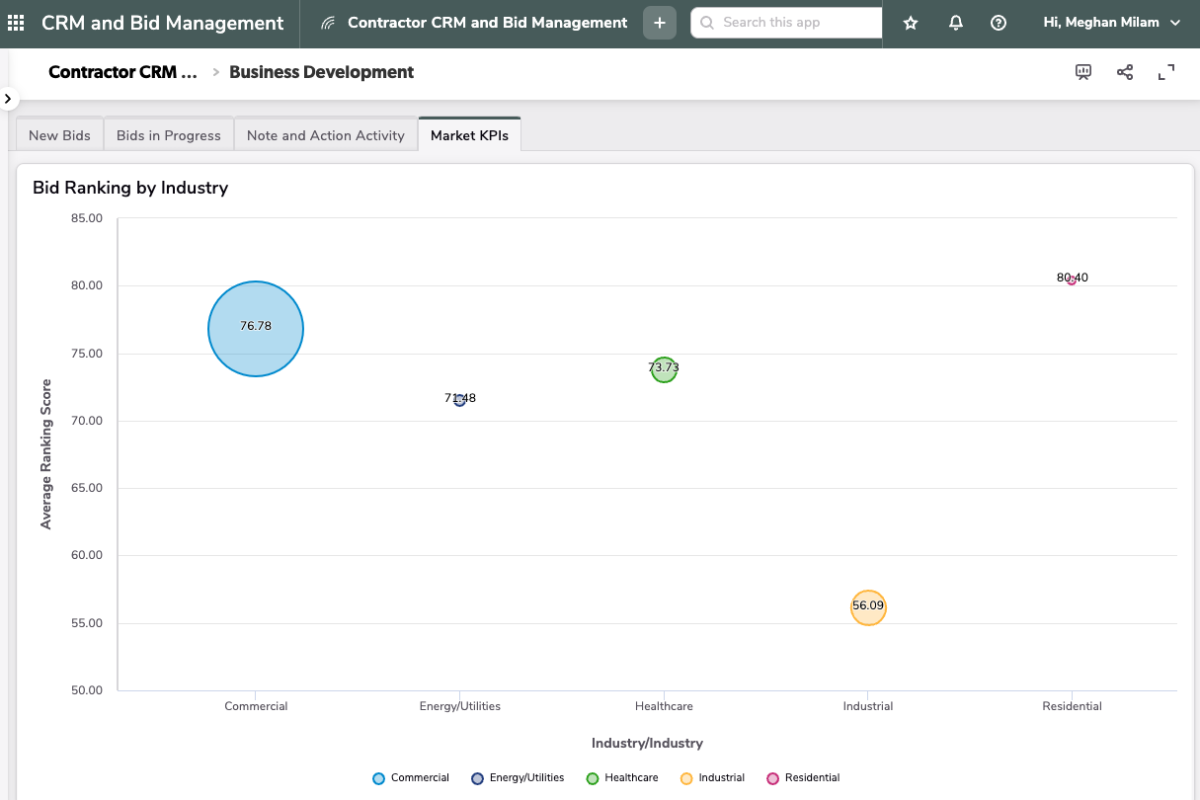
Task: Open the Meghan Milam user menu
Action: [1111, 23]
